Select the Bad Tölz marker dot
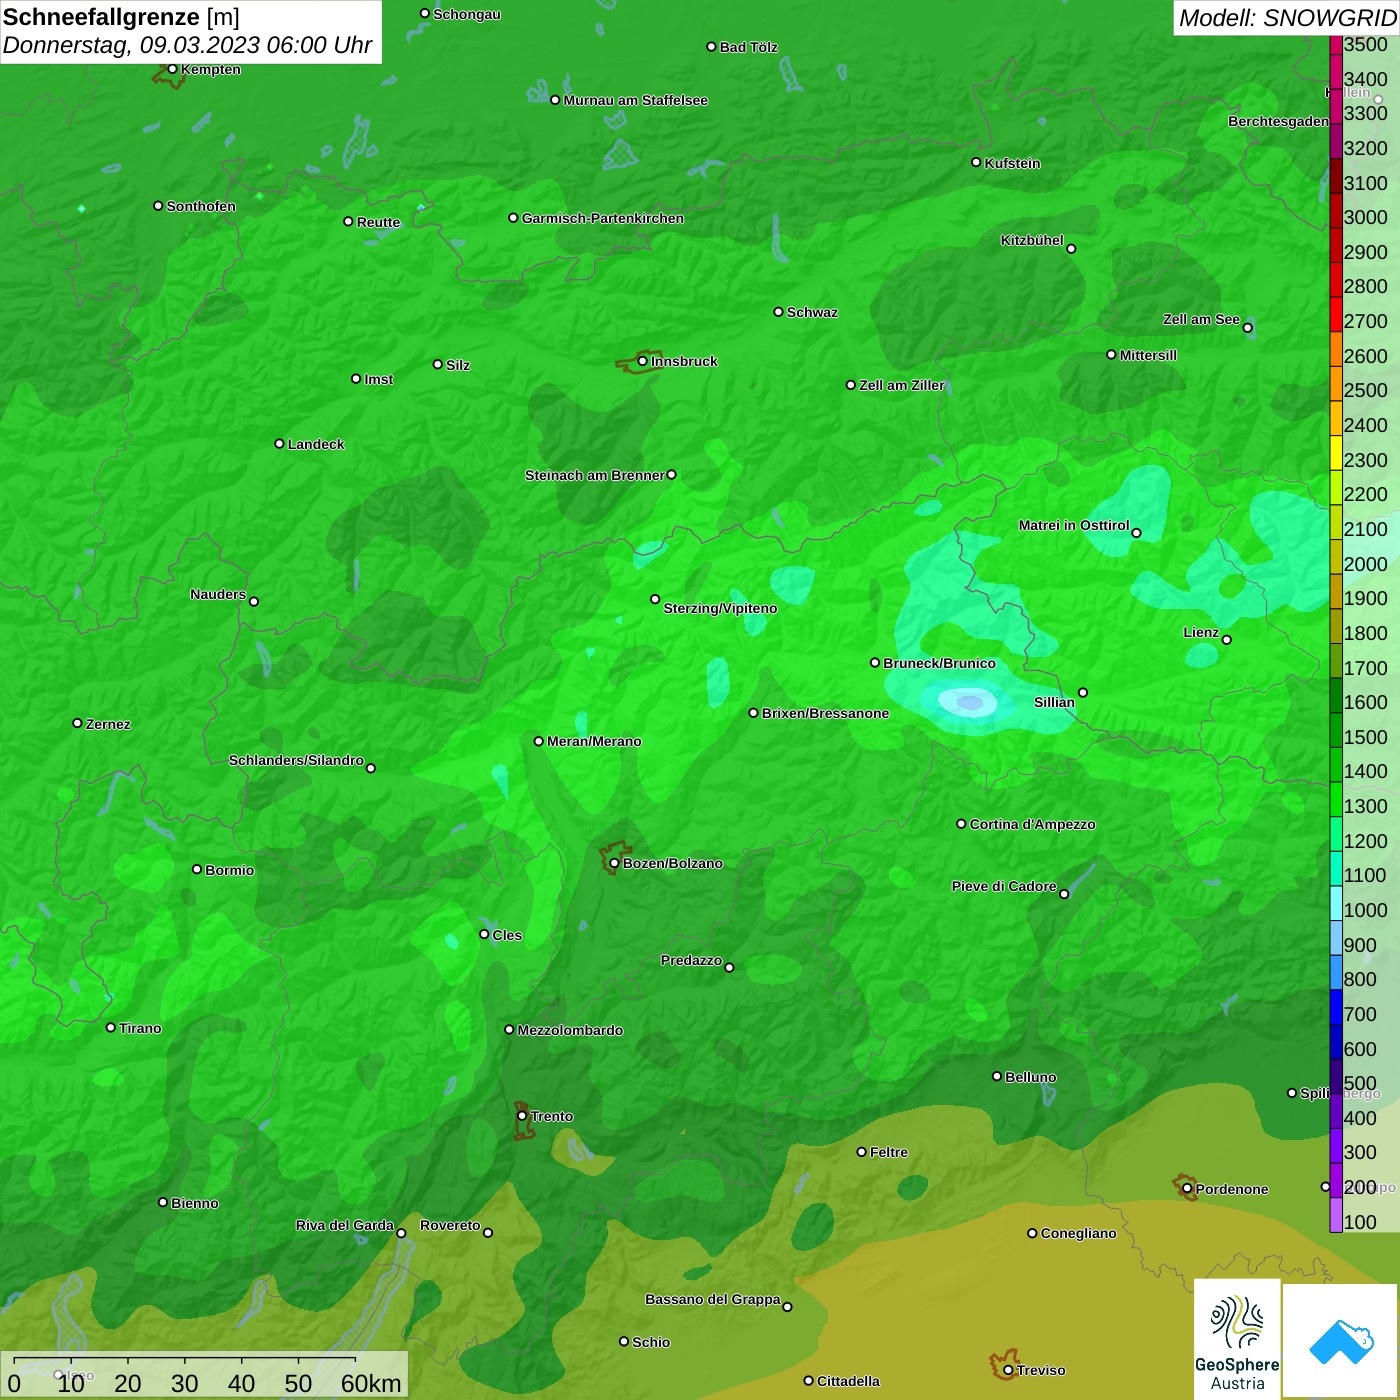The image size is (1400, 1400). pos(711,47)
